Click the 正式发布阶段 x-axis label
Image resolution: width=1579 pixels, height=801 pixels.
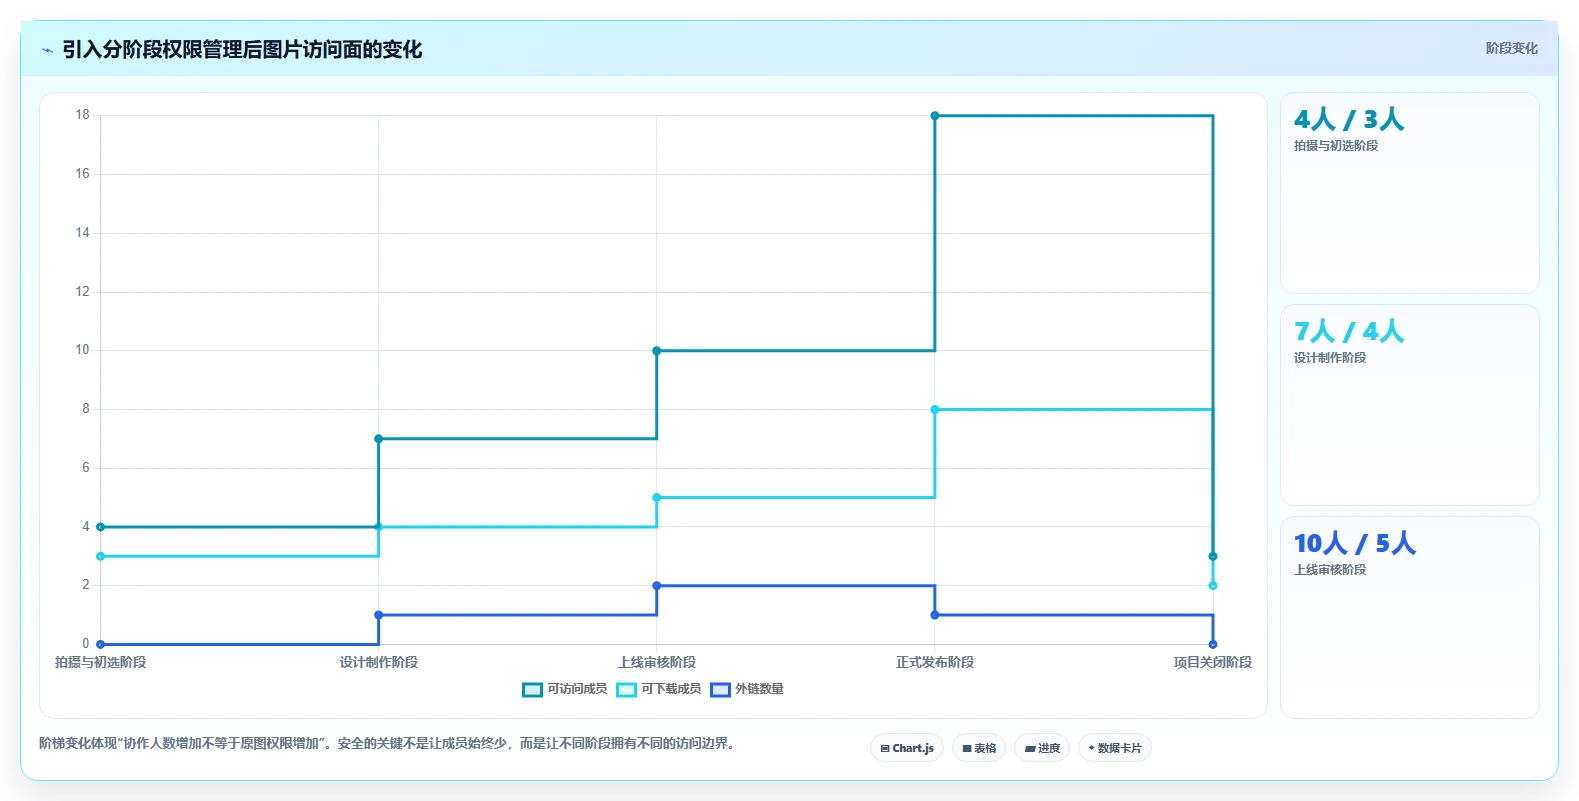935,662
